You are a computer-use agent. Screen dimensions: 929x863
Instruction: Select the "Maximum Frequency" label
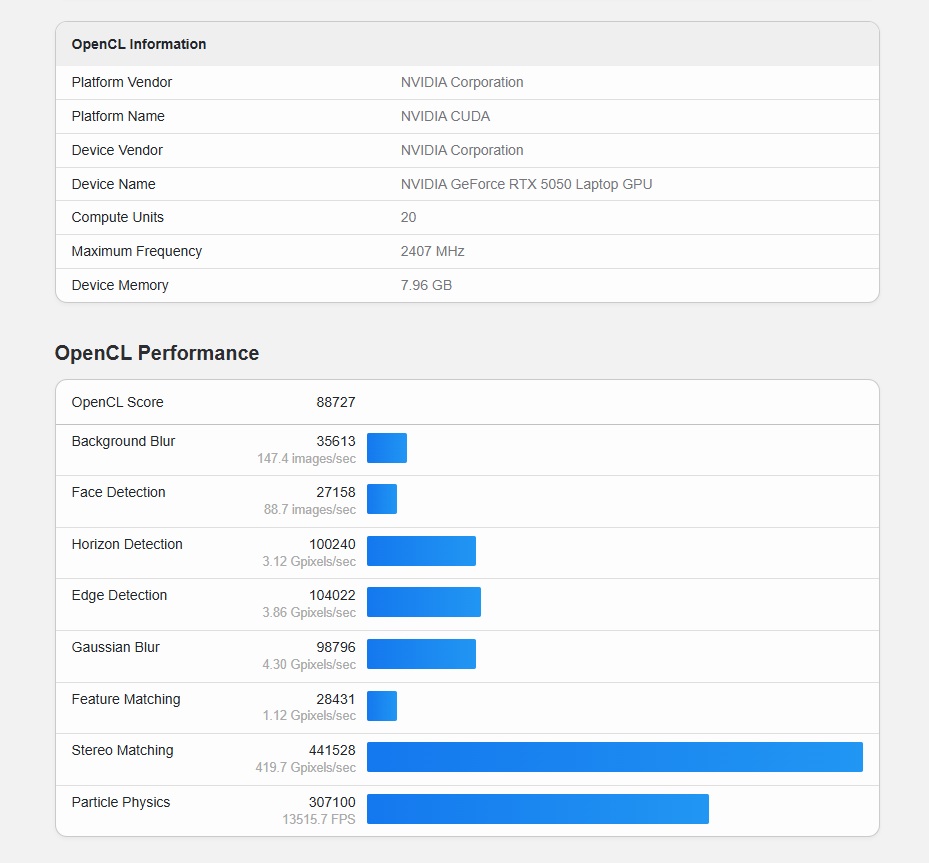[137, 251]
